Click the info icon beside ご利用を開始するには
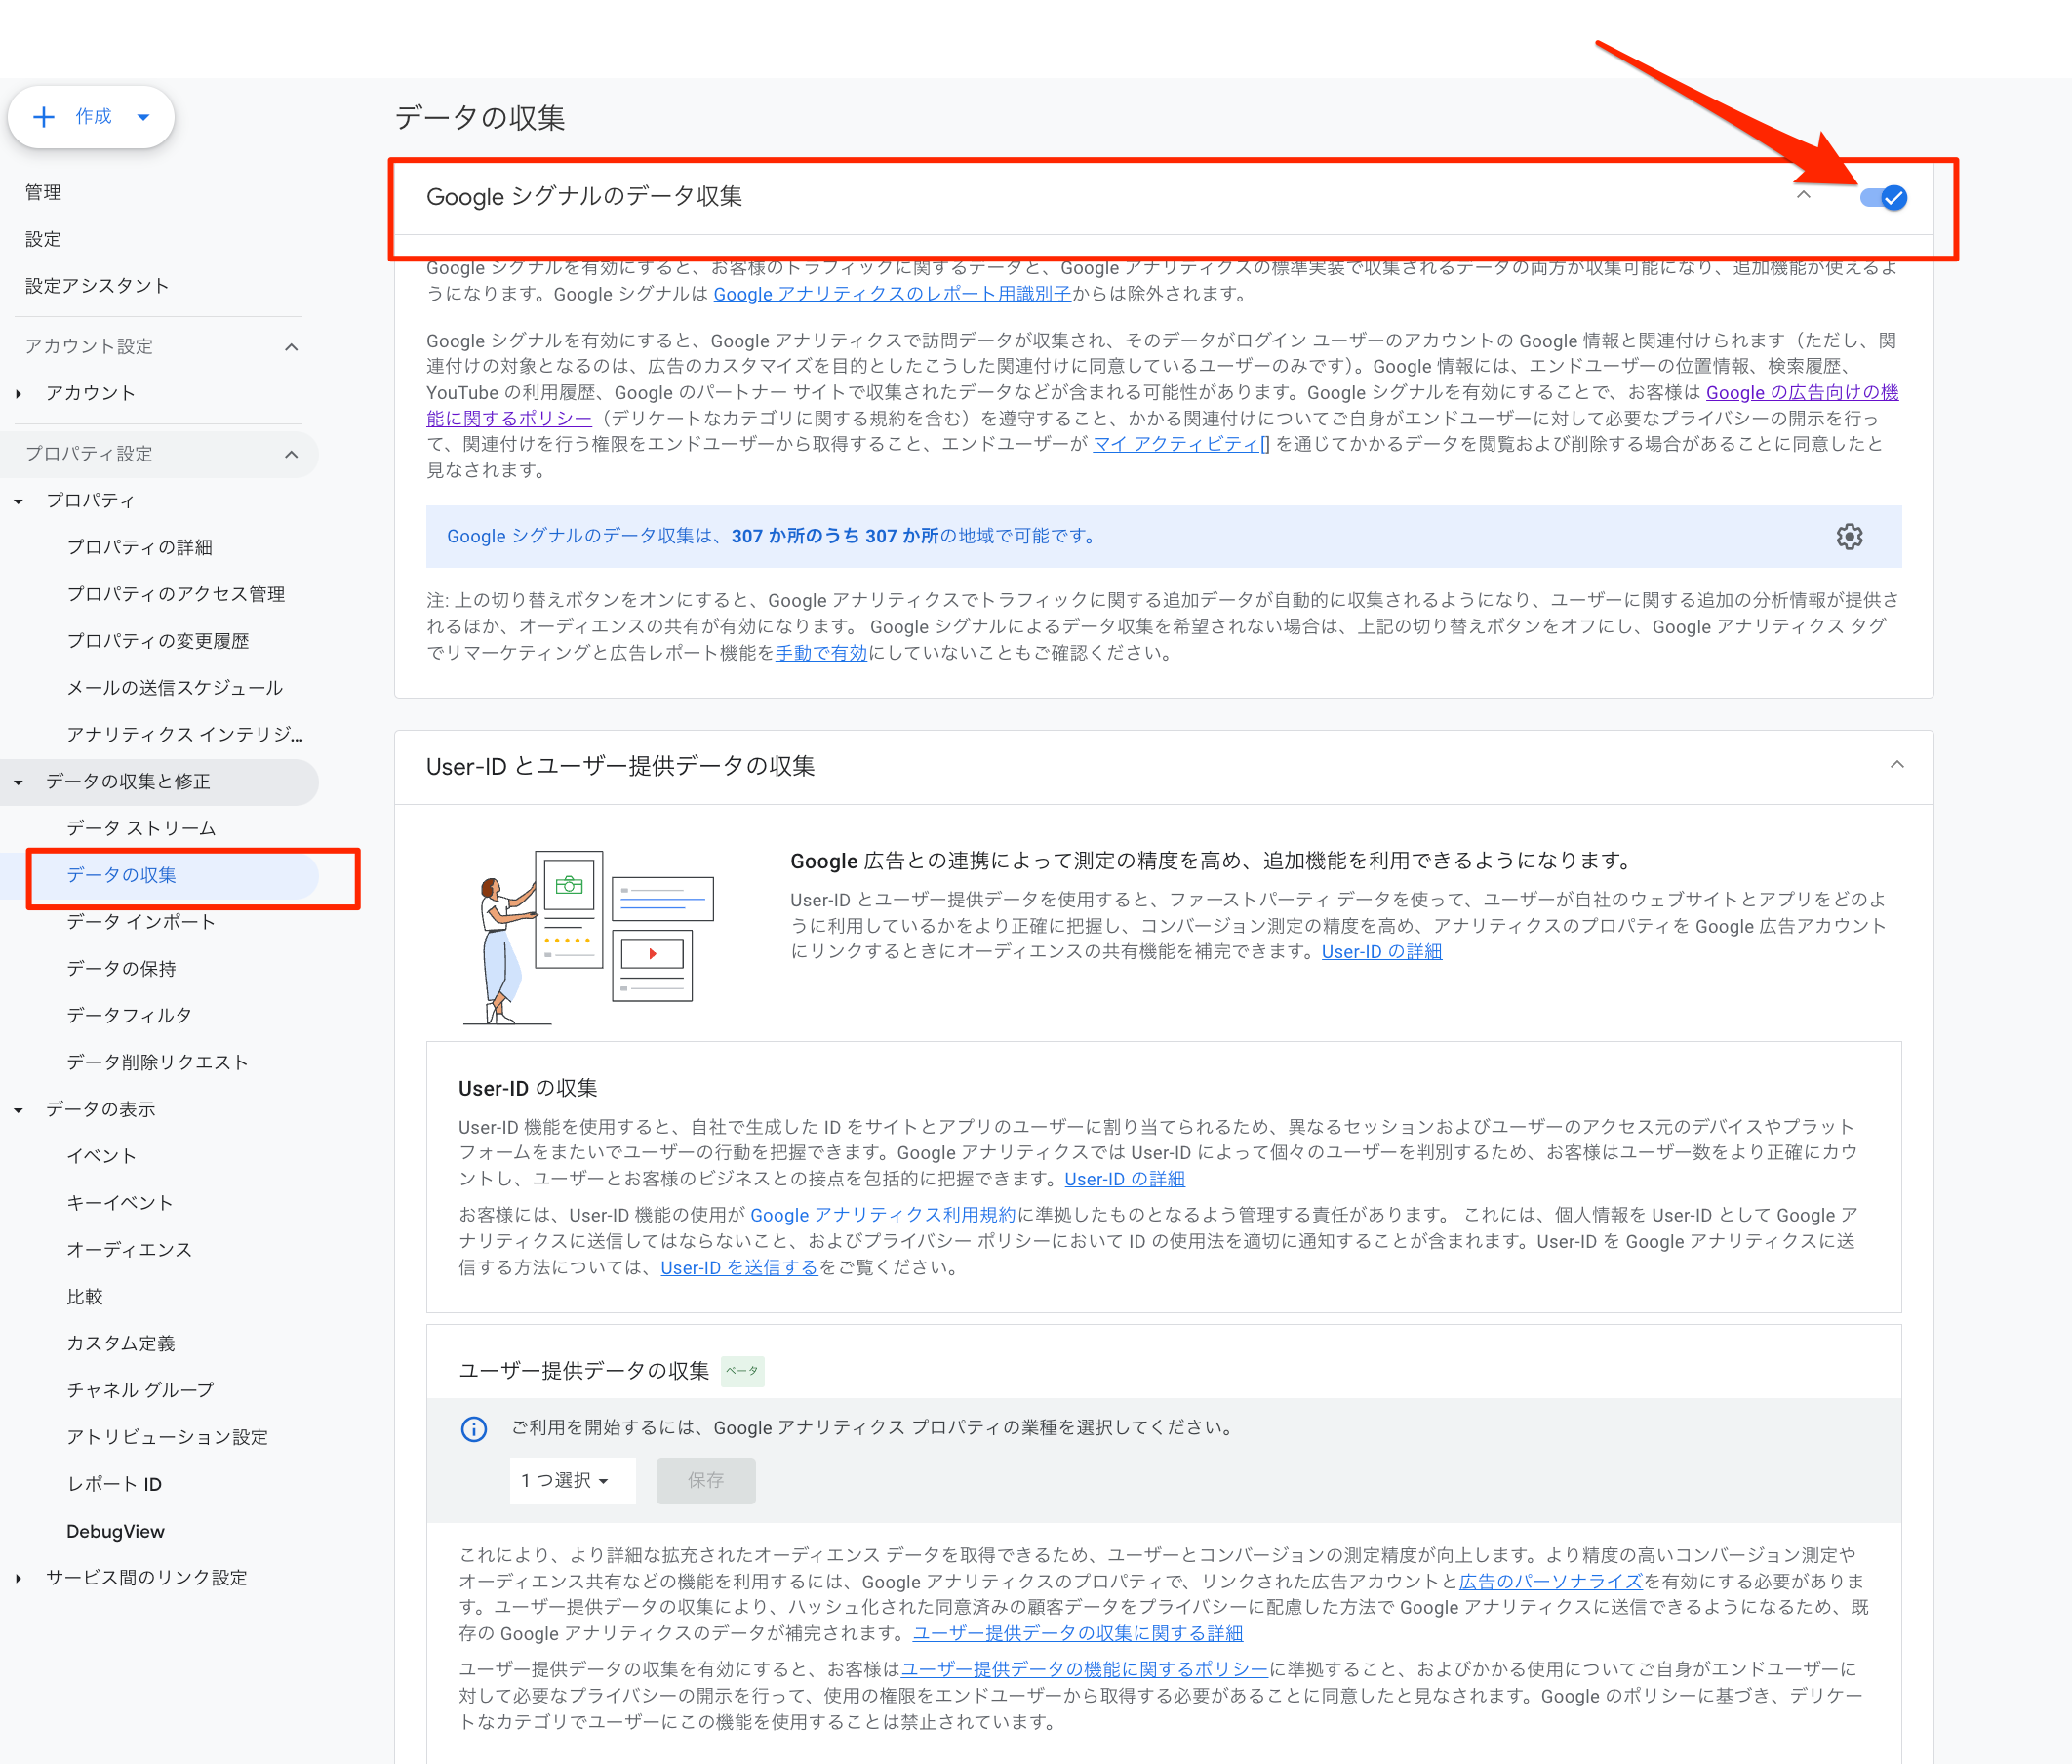 [474, 1428]
